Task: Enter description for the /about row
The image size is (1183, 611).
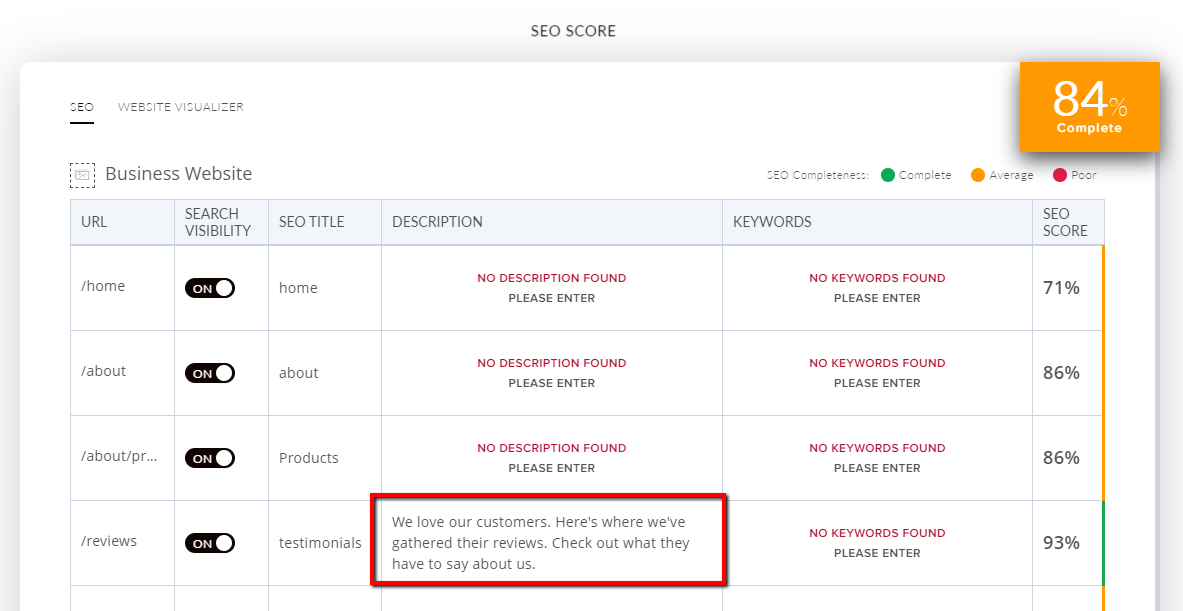Action: [x=552, y=373]
